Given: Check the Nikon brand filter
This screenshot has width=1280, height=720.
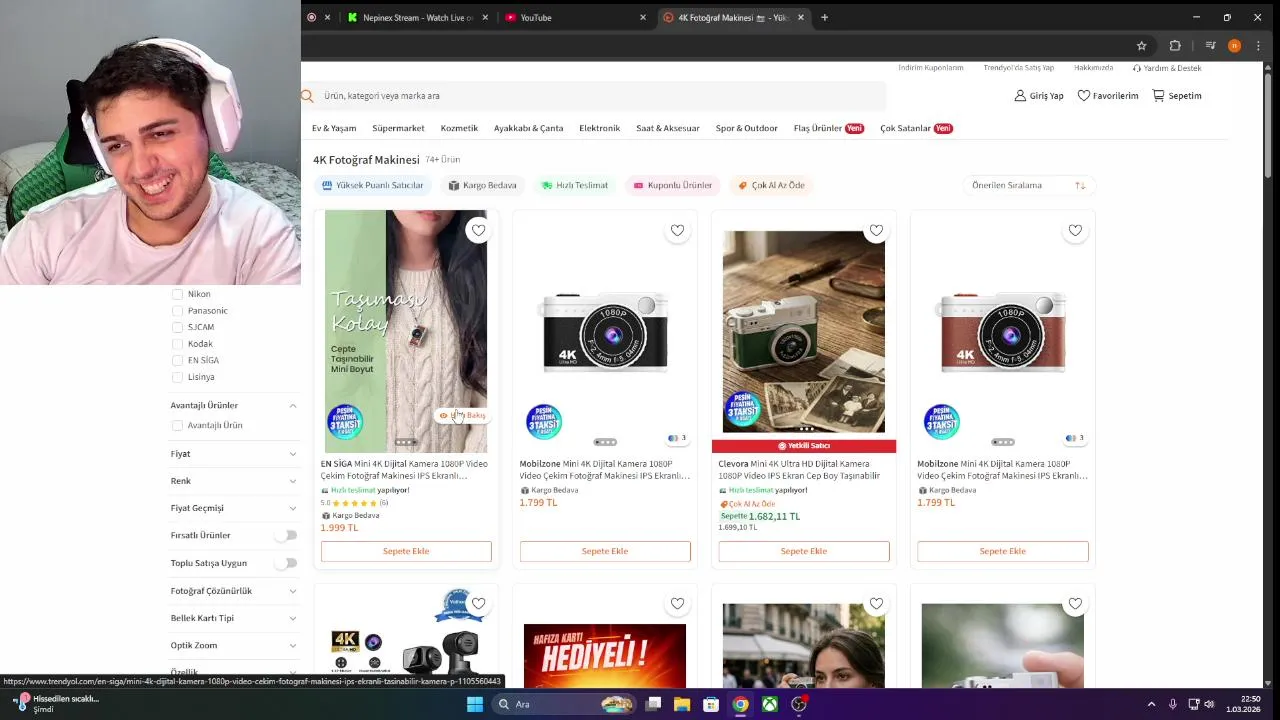Looking at the screenshot, I should [x=177, y=294].
